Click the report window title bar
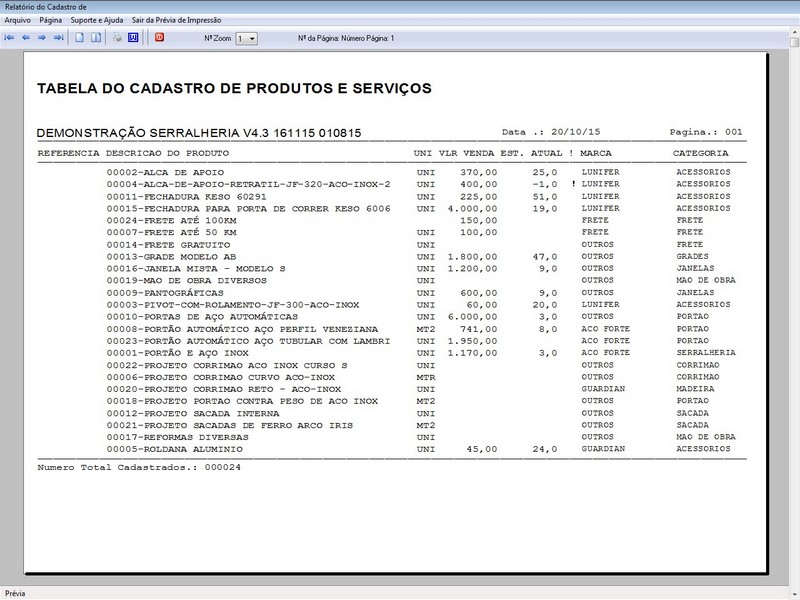Viewport: 800px width, 600px height. (300, 5)
